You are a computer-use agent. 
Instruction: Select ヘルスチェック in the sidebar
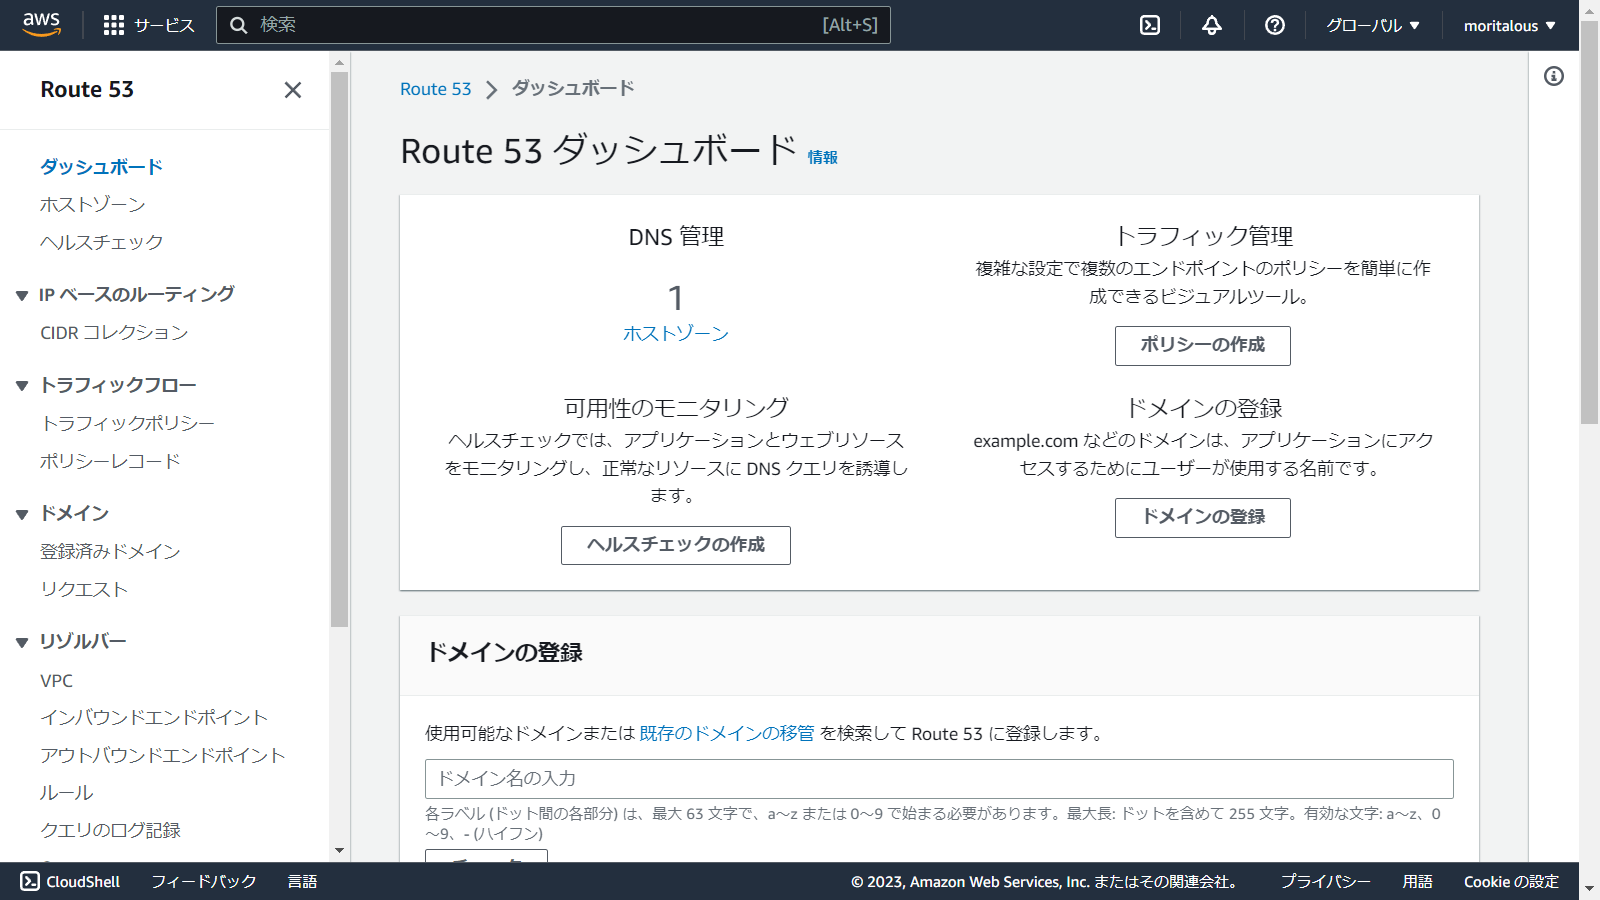[x=102, y=241]
